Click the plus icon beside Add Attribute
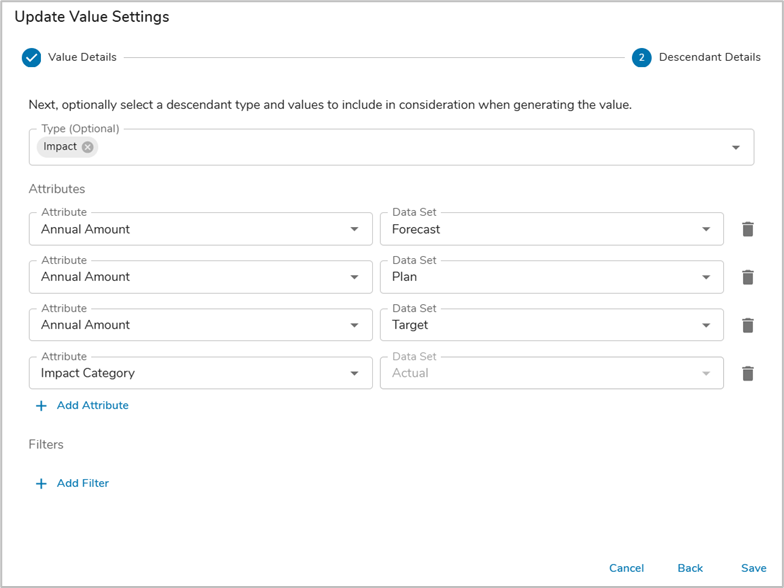The height and width of the screenshot is (588, 784). [41, 406]
